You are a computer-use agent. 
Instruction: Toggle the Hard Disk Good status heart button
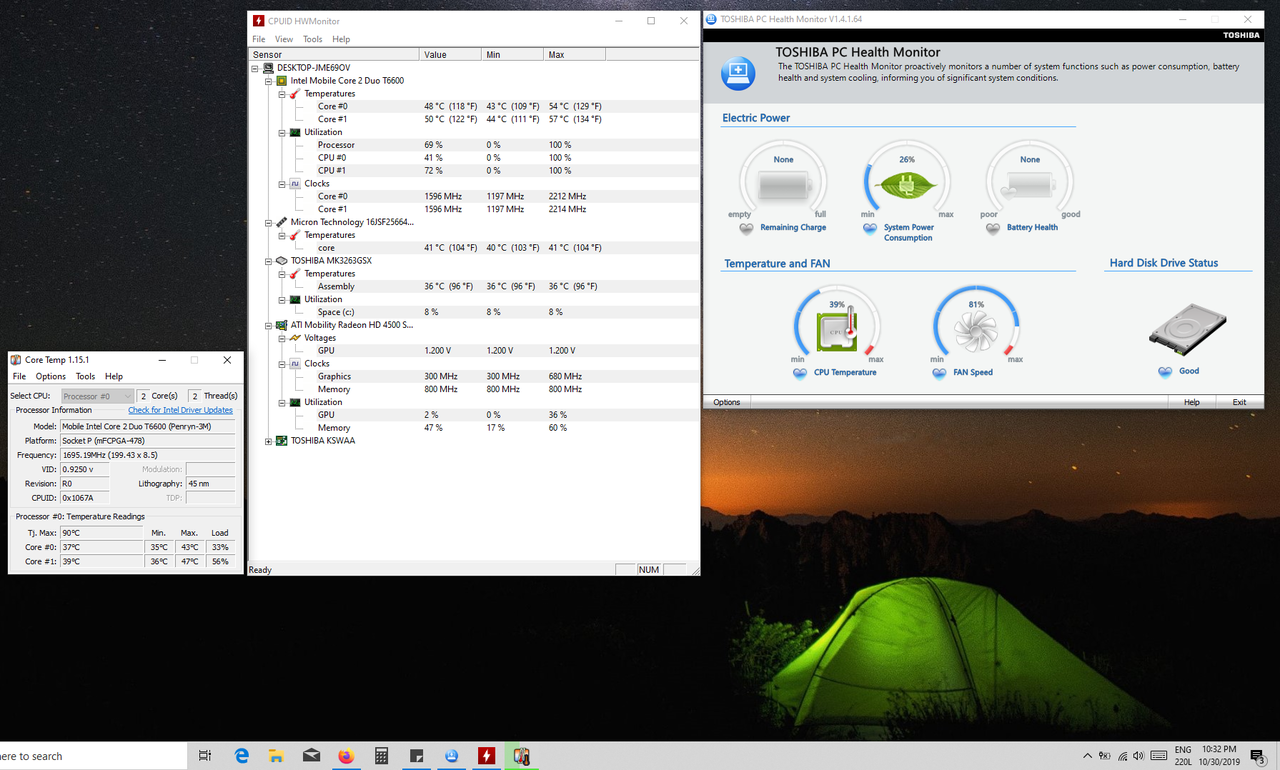click(x=1165, y=372)
